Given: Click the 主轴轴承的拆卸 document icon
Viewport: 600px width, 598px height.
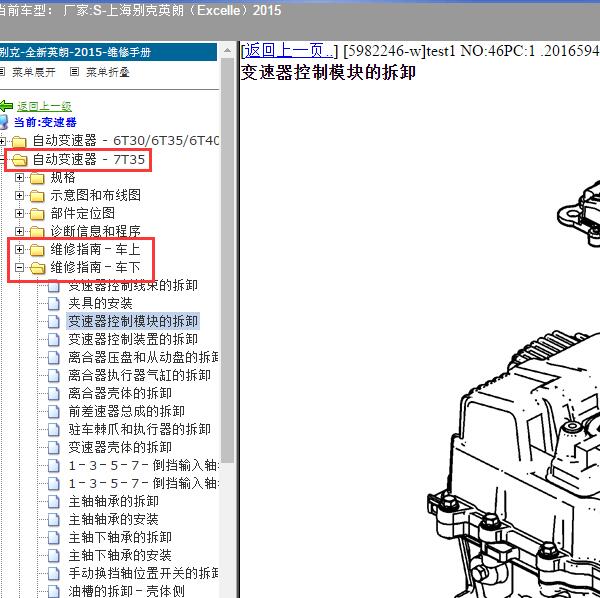Looking at the screenshot, I should click(54, 501).
